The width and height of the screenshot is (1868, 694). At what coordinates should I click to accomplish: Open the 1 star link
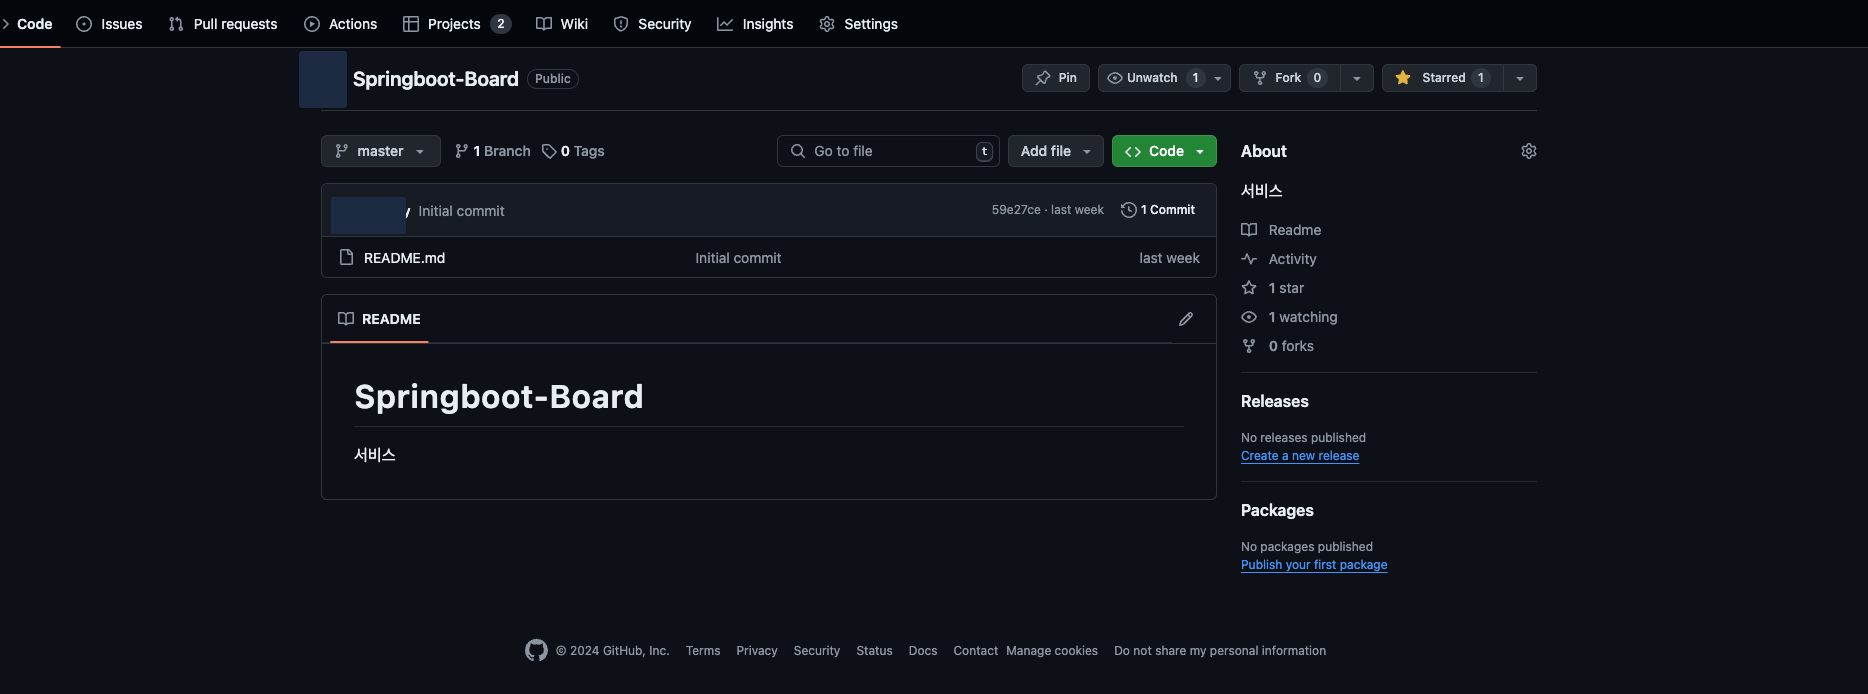1273,288
